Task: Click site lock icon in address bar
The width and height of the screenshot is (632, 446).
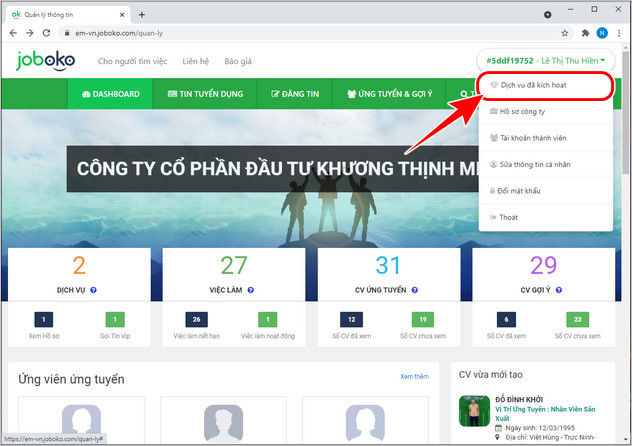Action: pyautogui.click(x=67, y=33)
